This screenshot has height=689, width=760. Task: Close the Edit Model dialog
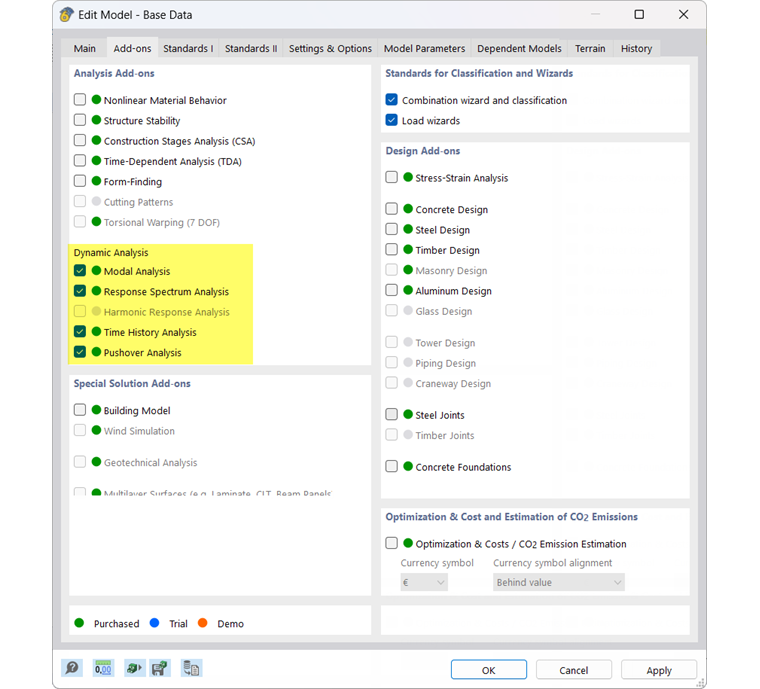[x=683, y=15]
